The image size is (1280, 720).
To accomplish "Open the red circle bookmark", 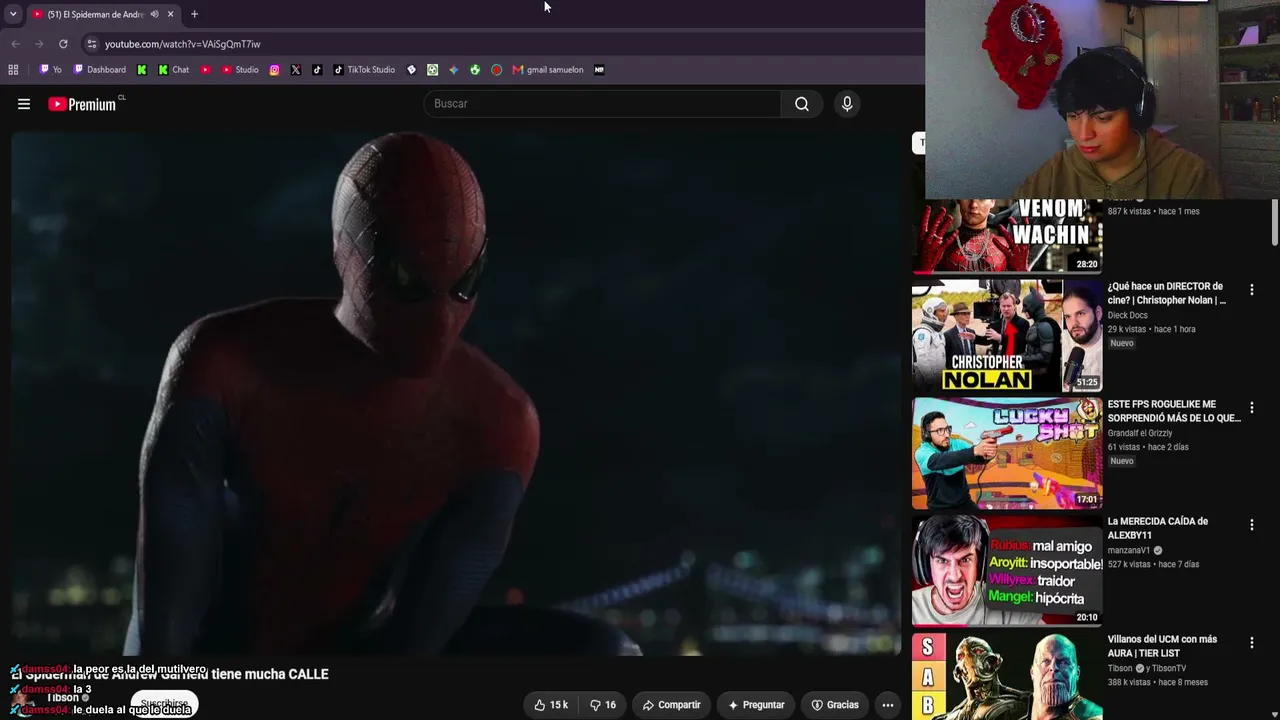I will coord(496,70).
